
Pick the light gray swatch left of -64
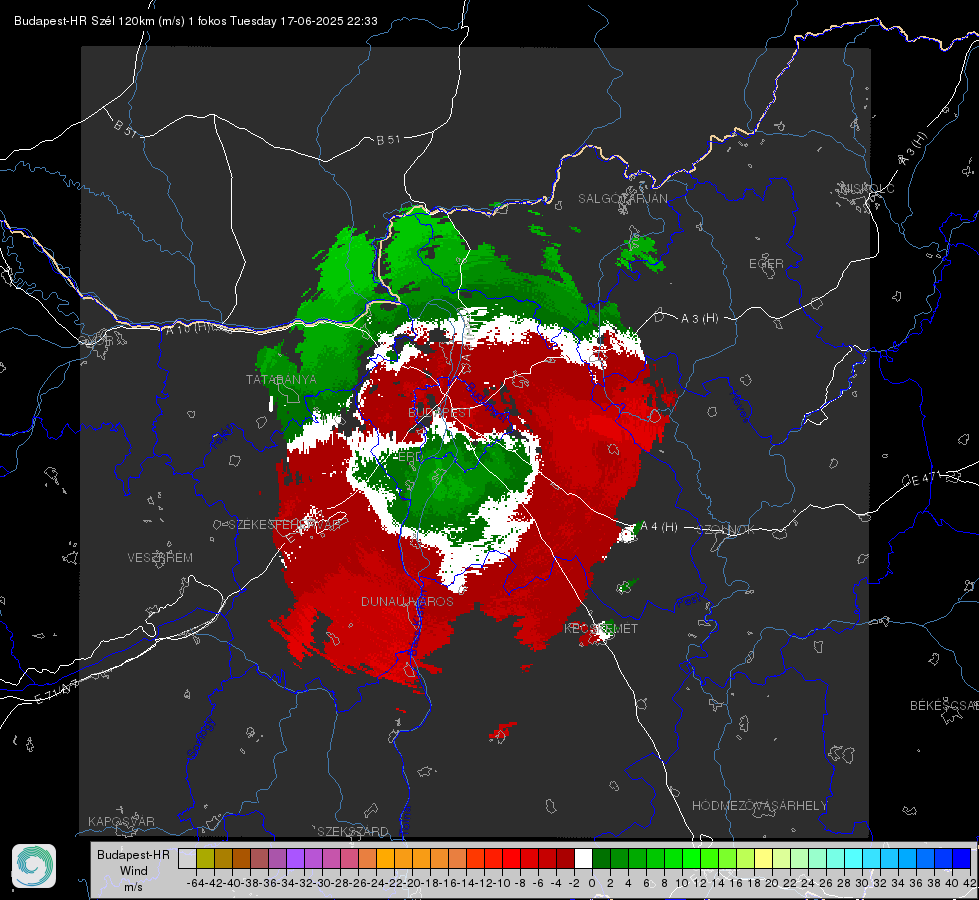point(187,858)
